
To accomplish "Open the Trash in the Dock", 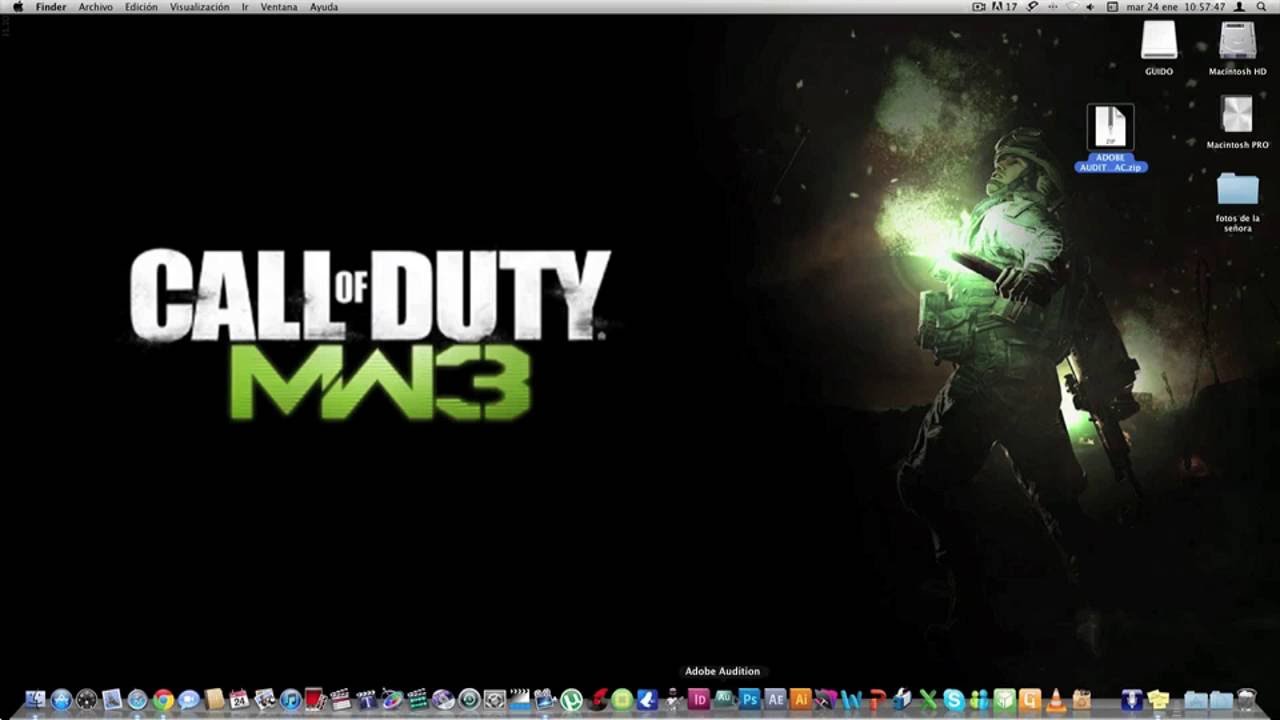I will point(1246,699).
